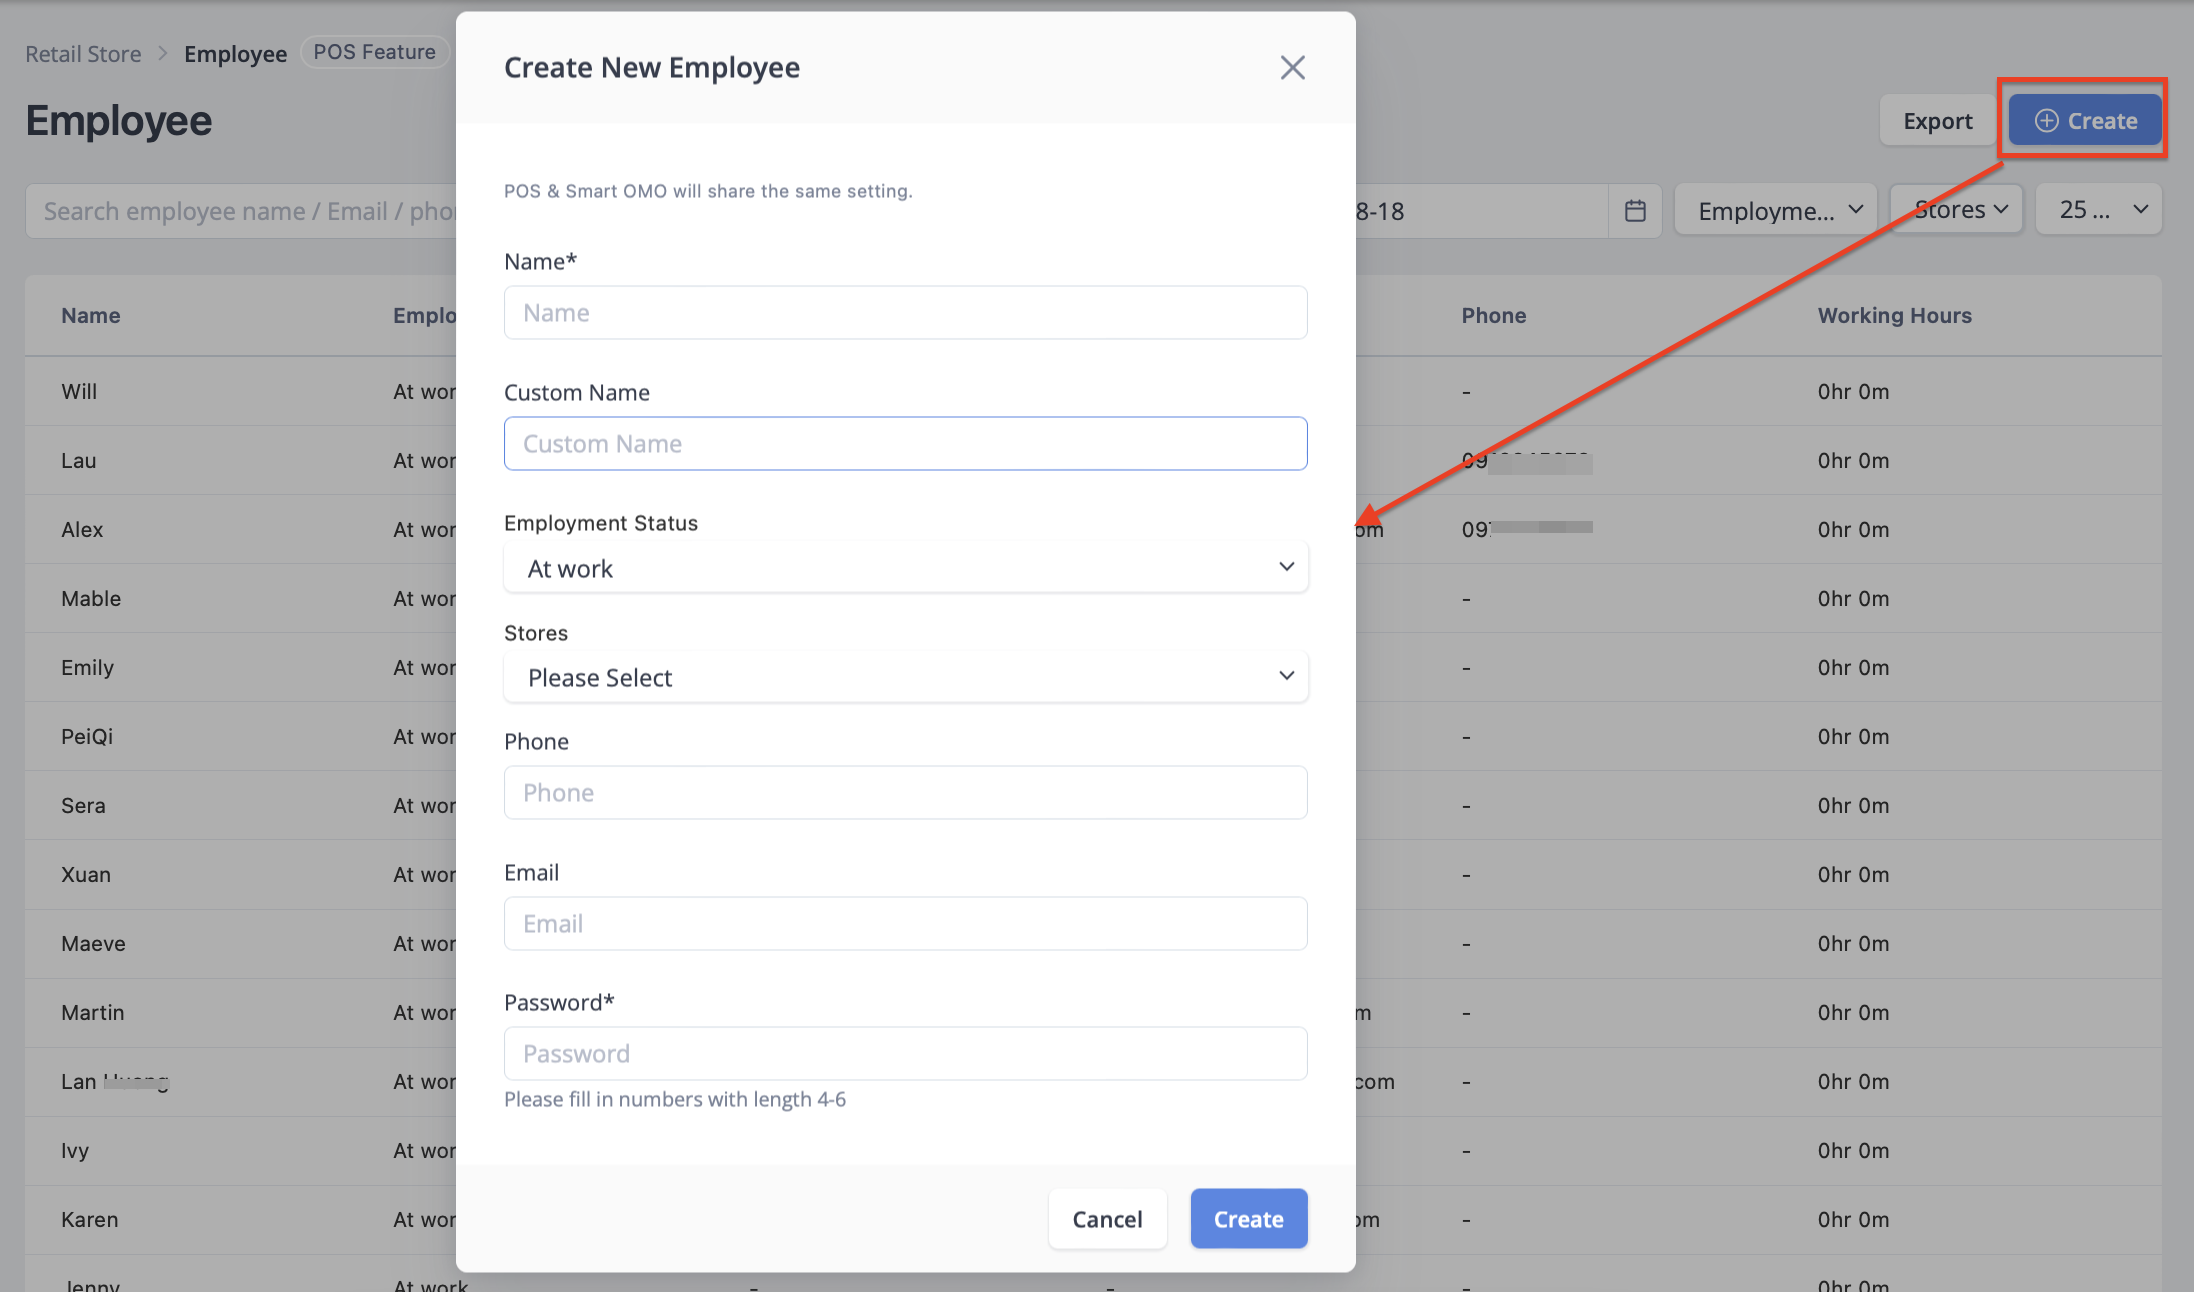Select employee Martin in the table
2194x1292 pixels.
point(93,1013)
